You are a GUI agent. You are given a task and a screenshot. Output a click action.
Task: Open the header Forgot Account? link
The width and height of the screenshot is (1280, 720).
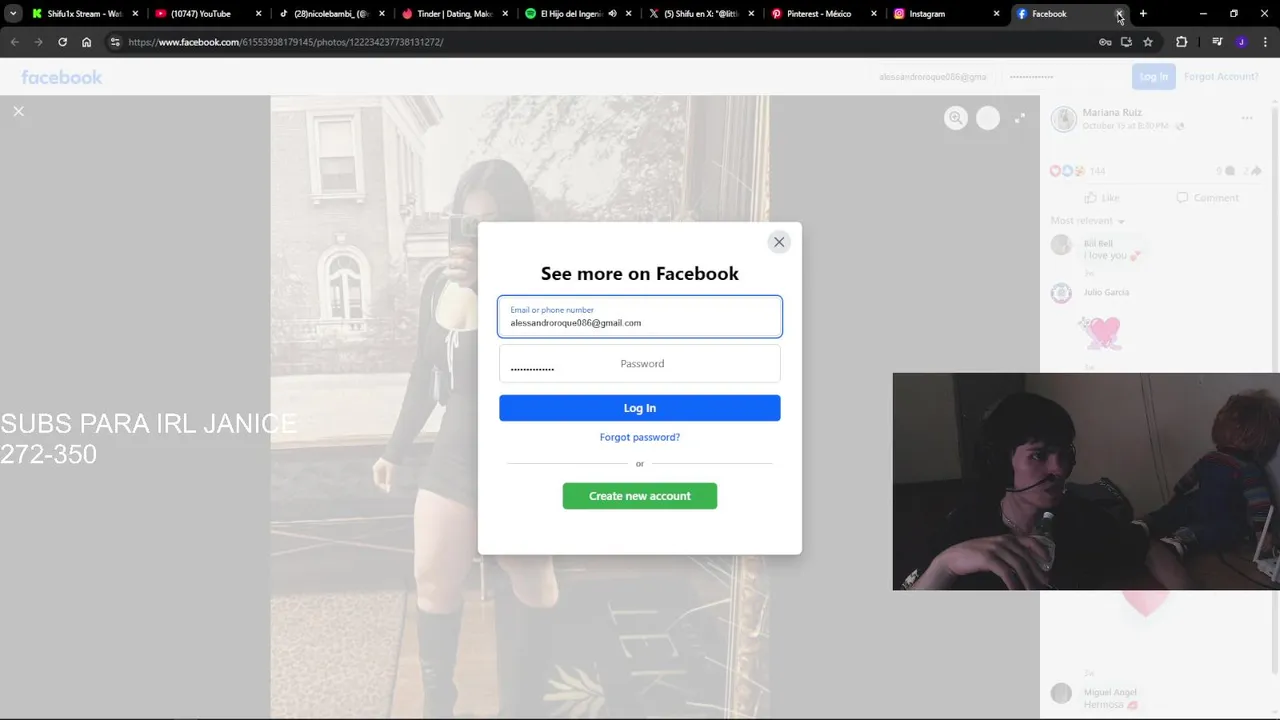[x=1221, y=77]
